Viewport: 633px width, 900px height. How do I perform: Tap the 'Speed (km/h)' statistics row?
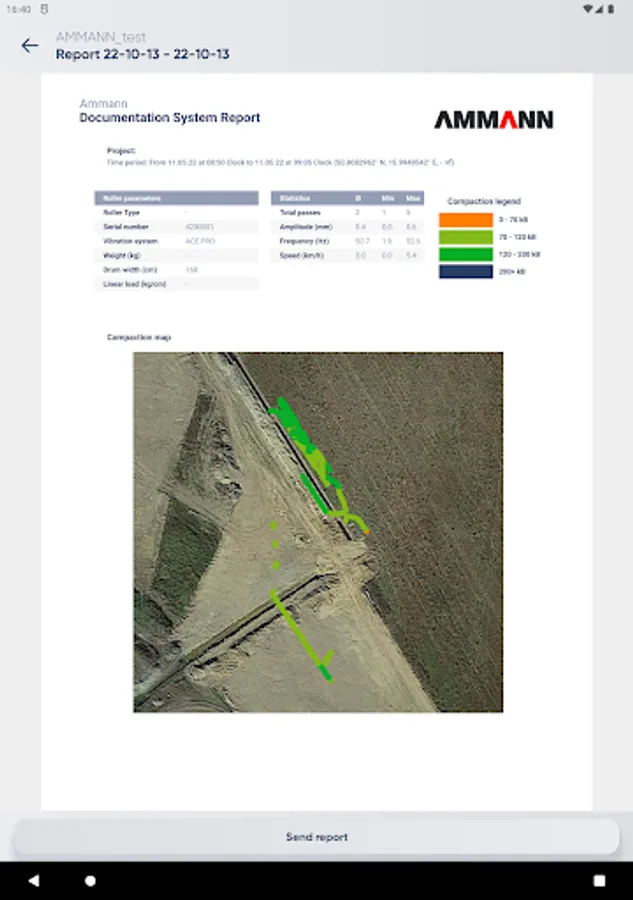(347, 255)
